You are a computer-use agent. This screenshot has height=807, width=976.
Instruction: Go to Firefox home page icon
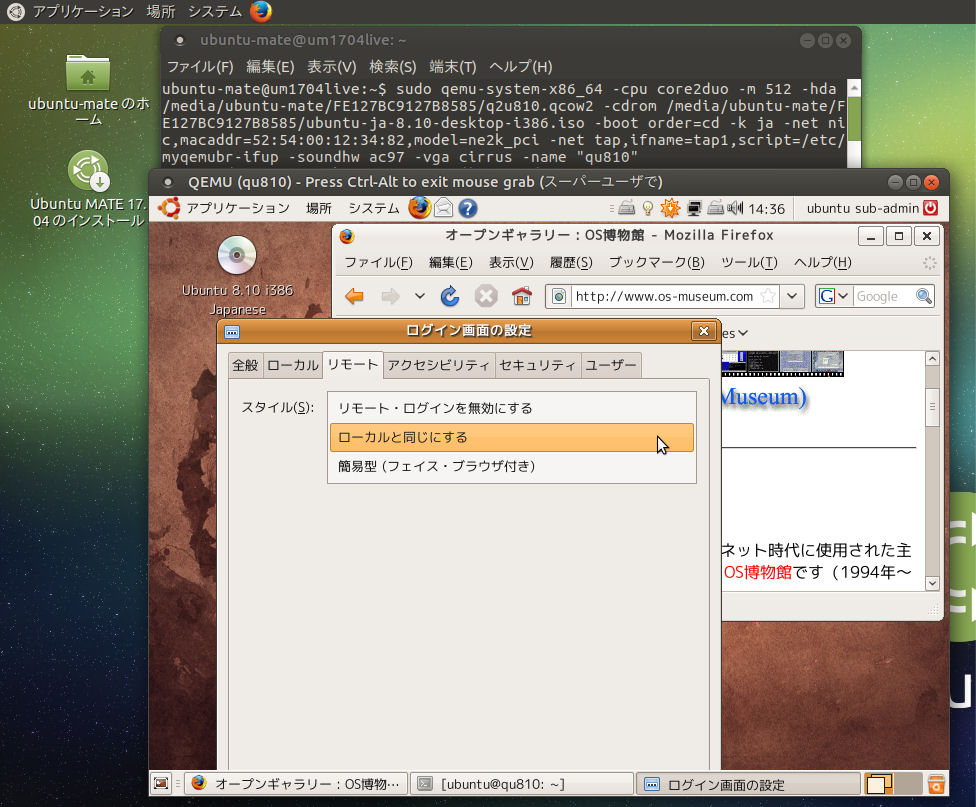pos(522,296)
